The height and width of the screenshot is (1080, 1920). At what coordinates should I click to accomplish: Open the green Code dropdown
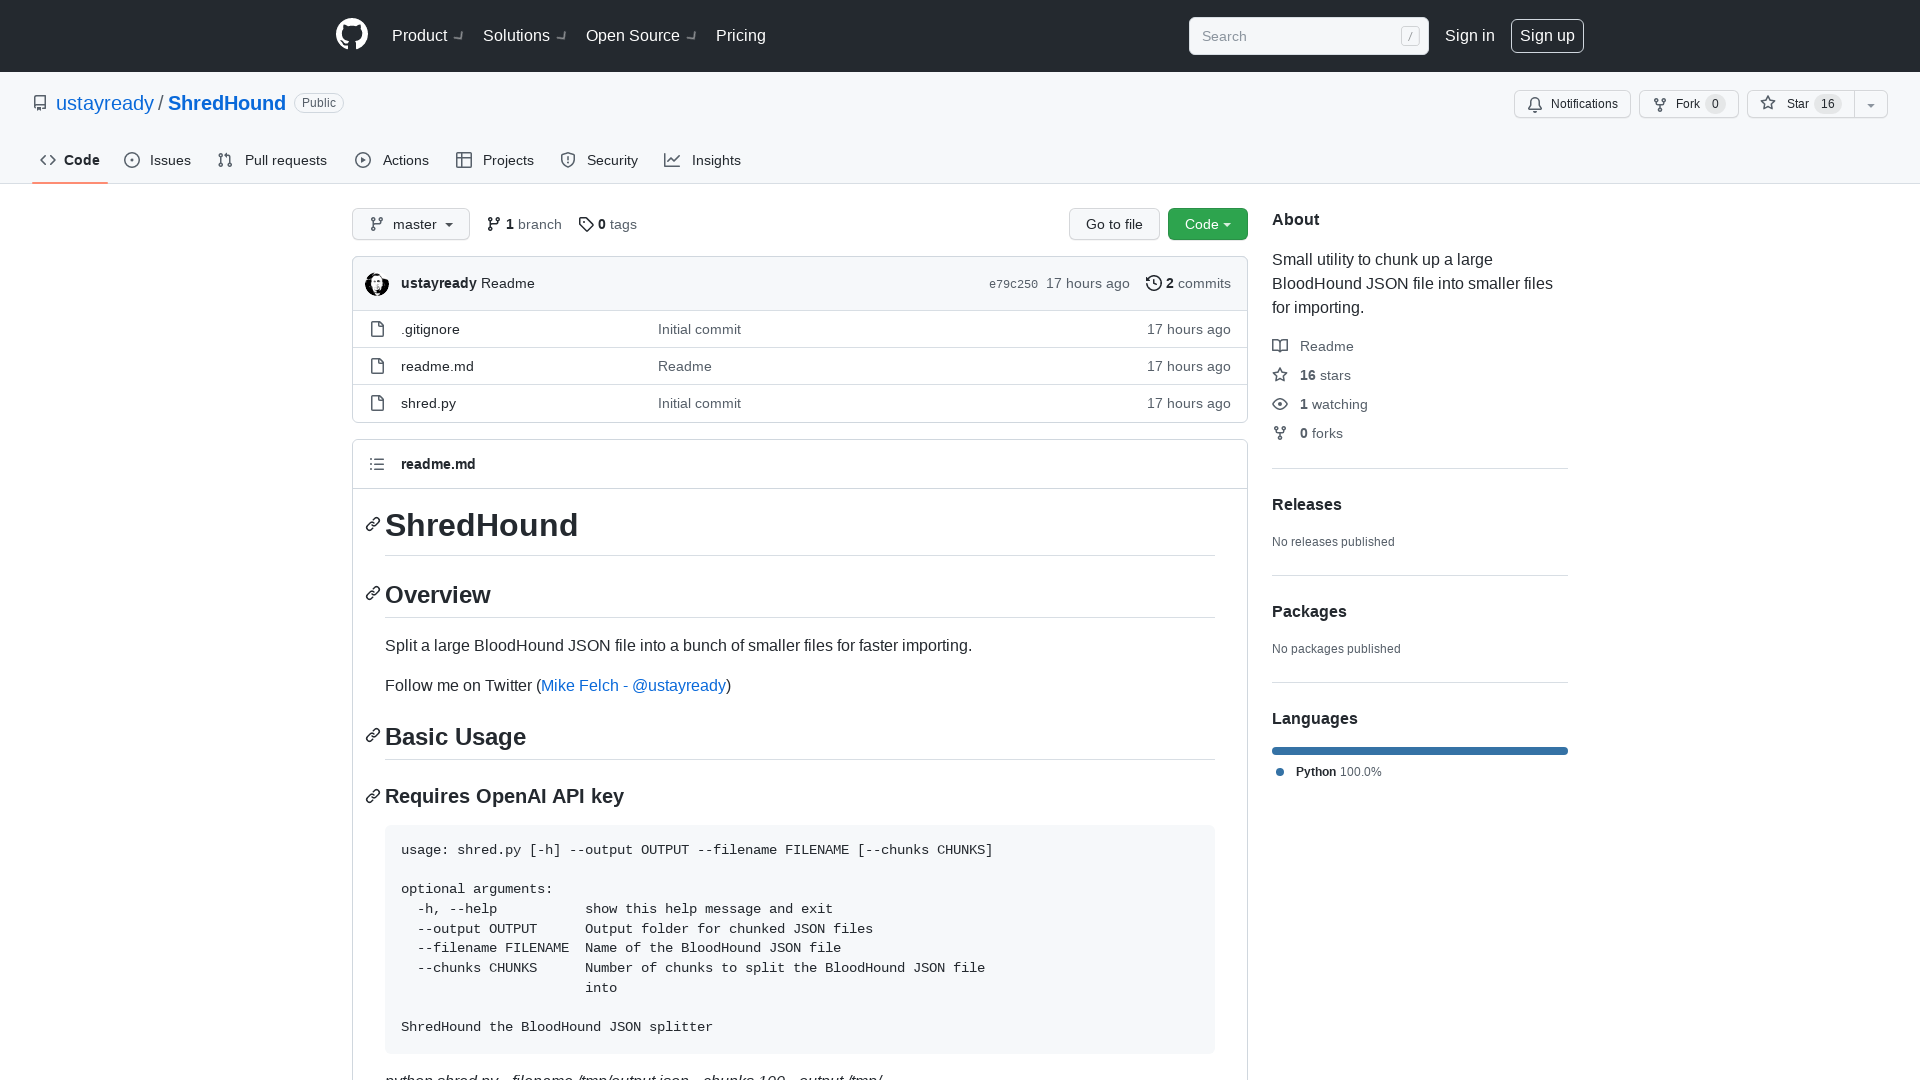1208,224
